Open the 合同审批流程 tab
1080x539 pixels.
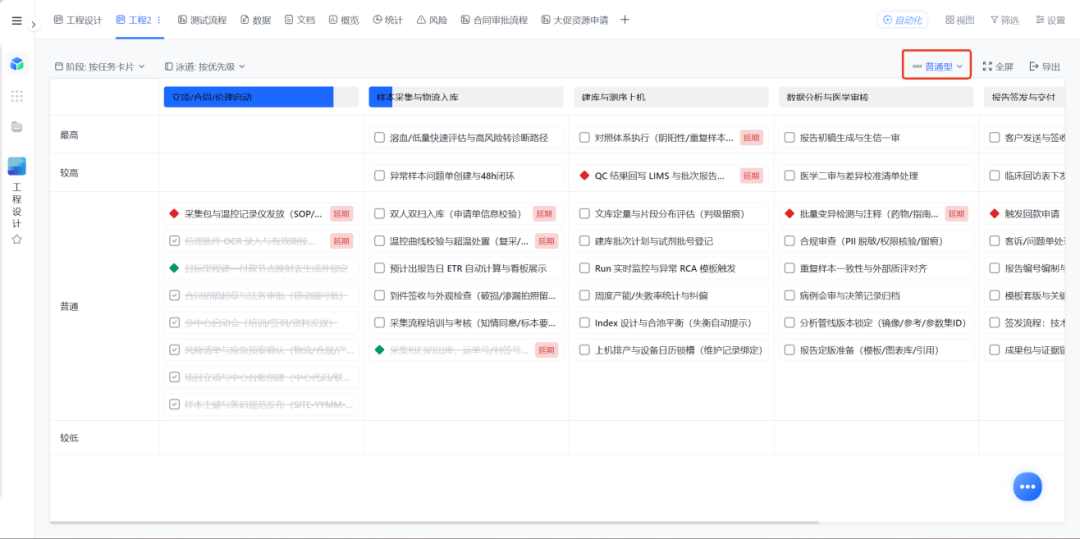click(x=494, y=20)
